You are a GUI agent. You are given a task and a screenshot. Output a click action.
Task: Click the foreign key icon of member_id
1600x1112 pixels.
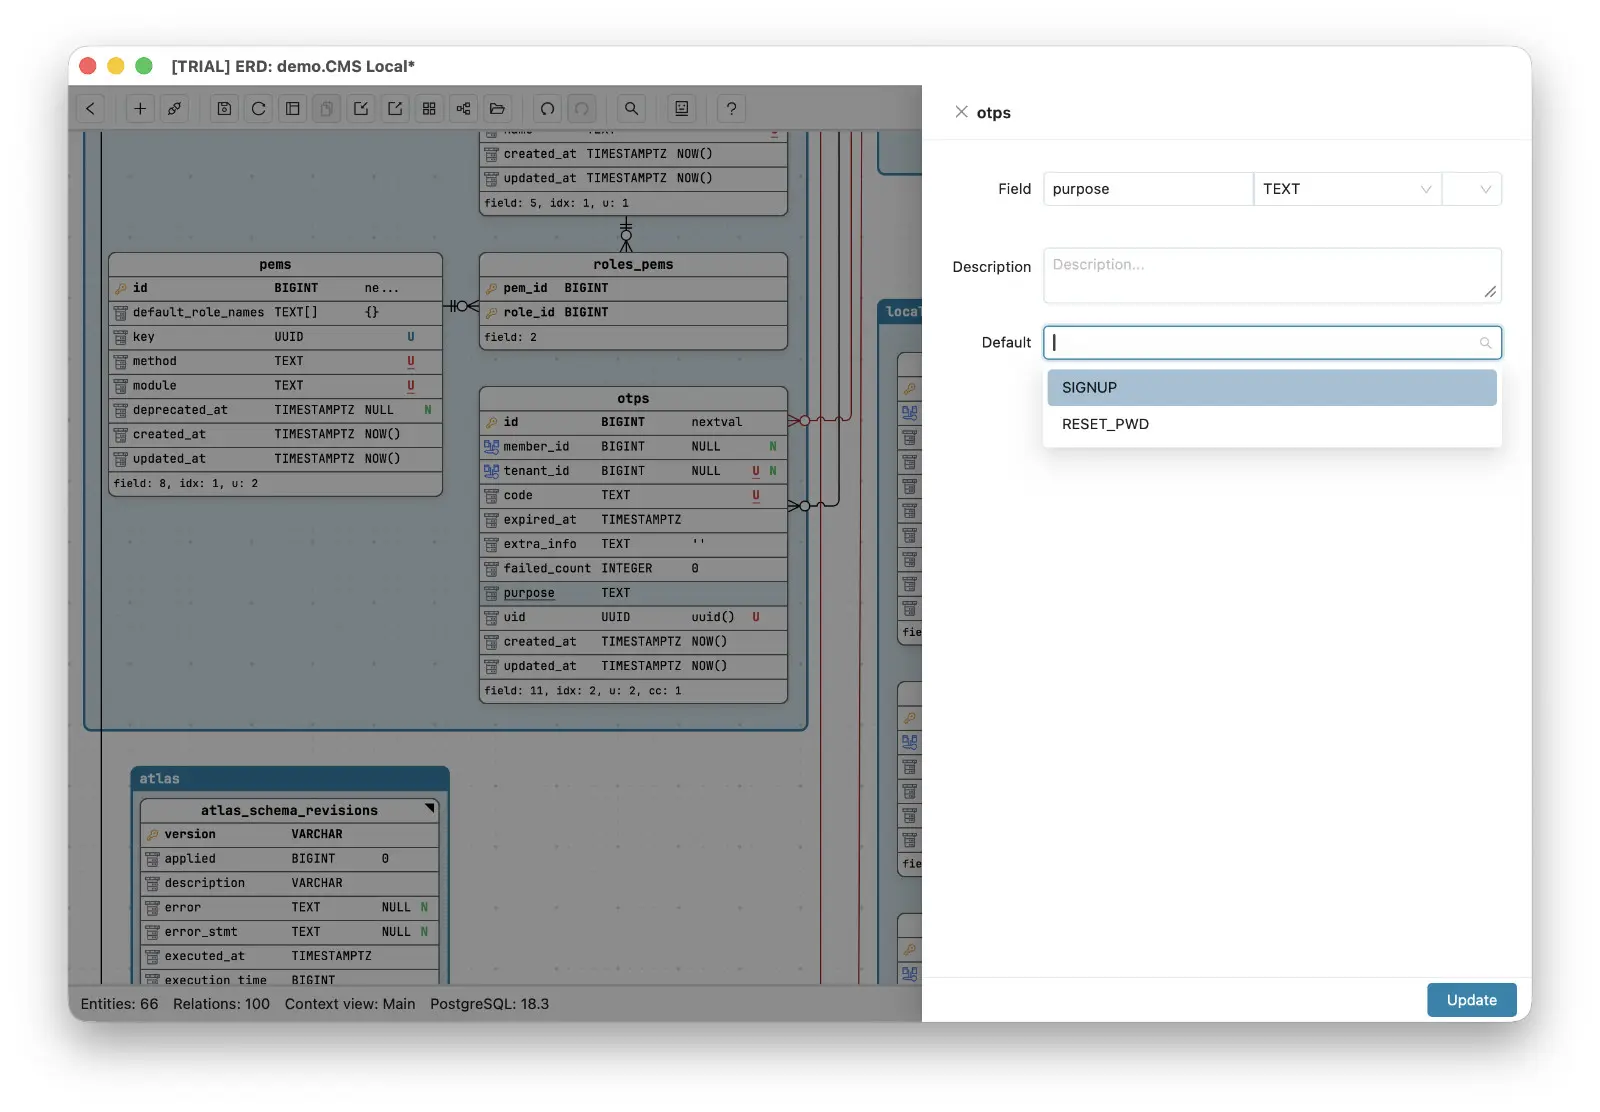[491, 446]
